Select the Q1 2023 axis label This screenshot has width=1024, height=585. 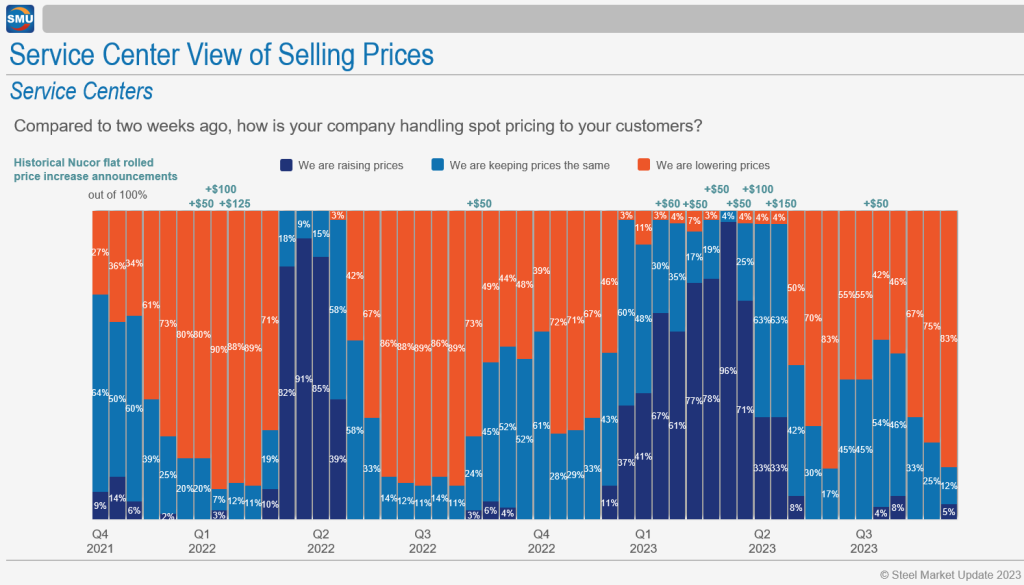pyautogui.click(x=643, y=541)
